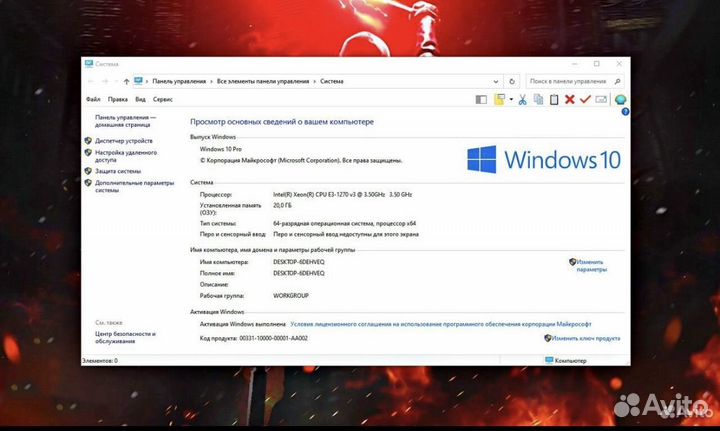This screenshot has height=431, width=720.
Task: Click the refresh button by address bar
Action: (x=513, y=80)
